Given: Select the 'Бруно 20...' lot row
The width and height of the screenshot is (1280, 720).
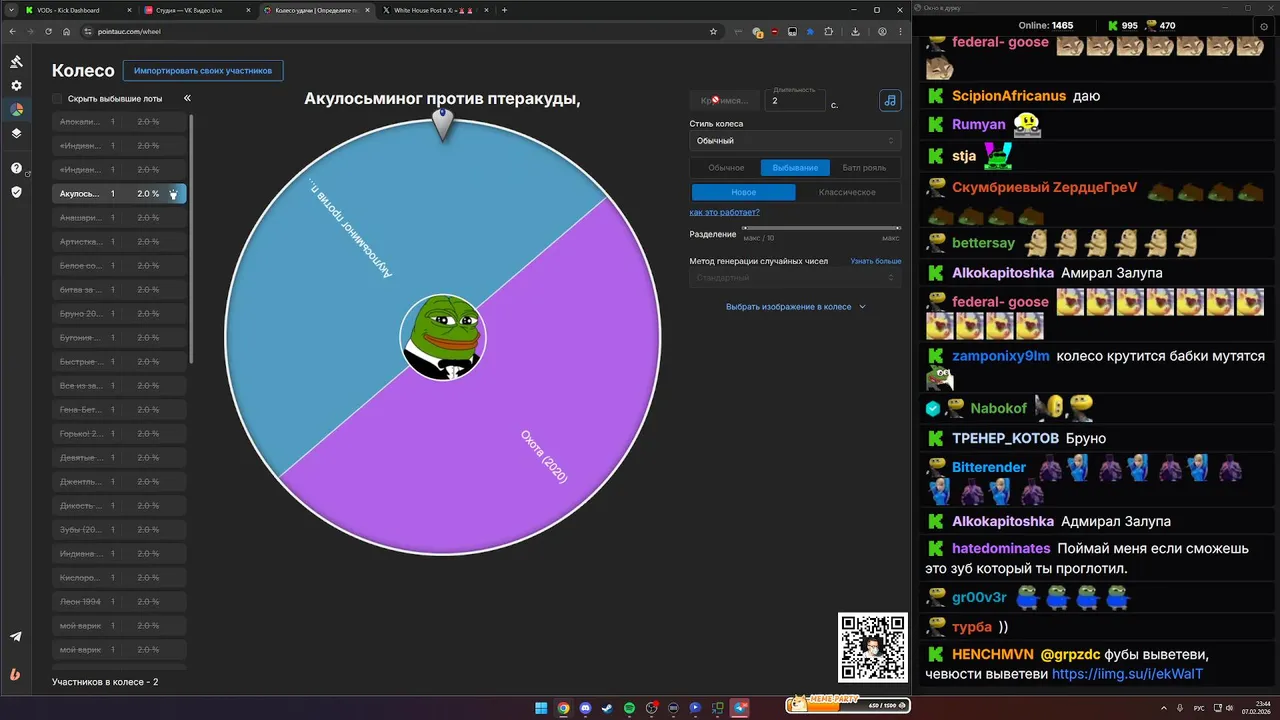Looking at the screenshot, I should pos(119,314).
